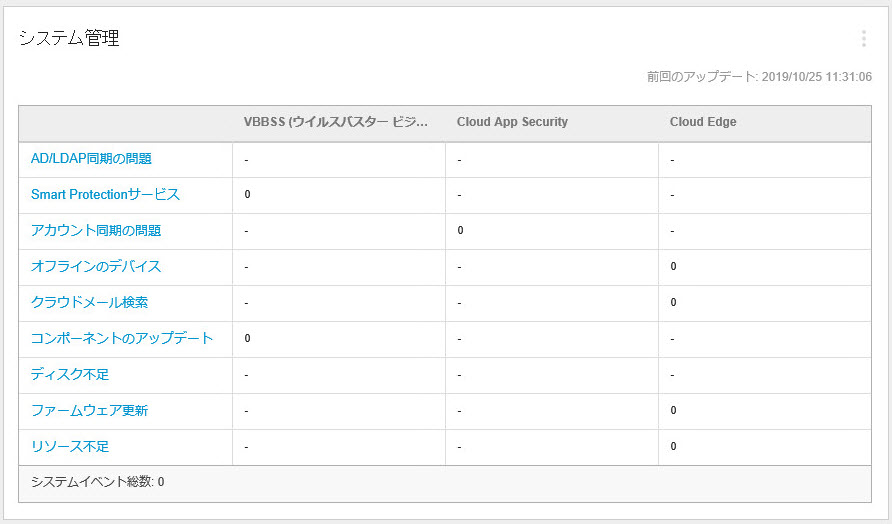Click the VBBSS column header
This screenshot has height=524, width=892.
click(x=335, y=122)
